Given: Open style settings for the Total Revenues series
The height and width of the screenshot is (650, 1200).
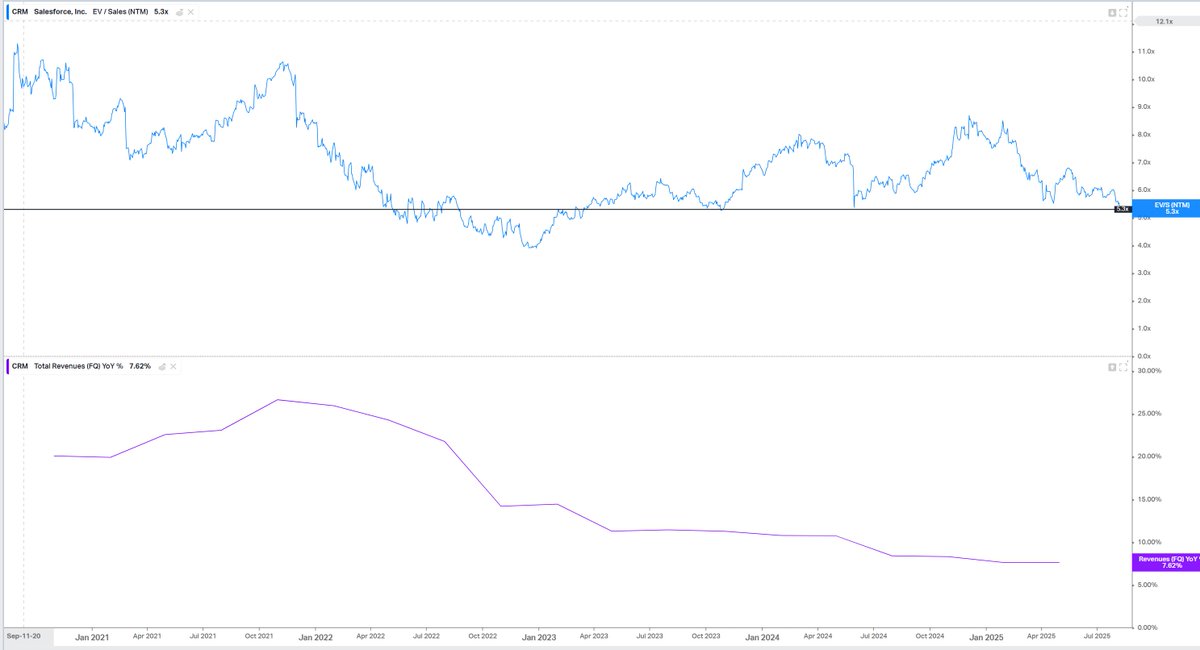Looking at the screenshot, I should (x=162, y=367).
